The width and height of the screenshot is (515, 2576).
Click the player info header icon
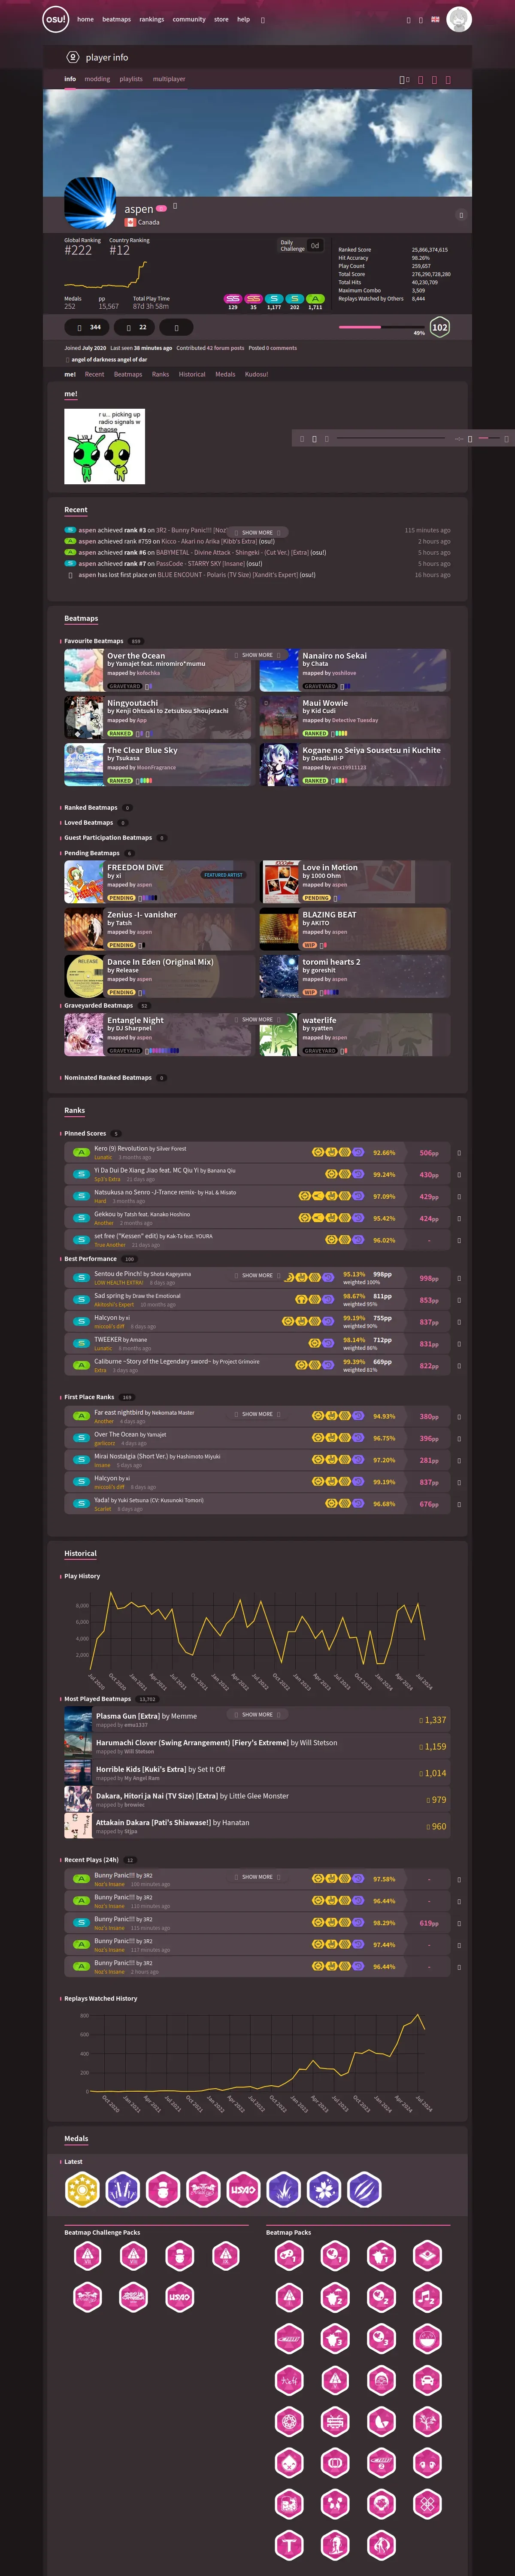click(72, 57)
